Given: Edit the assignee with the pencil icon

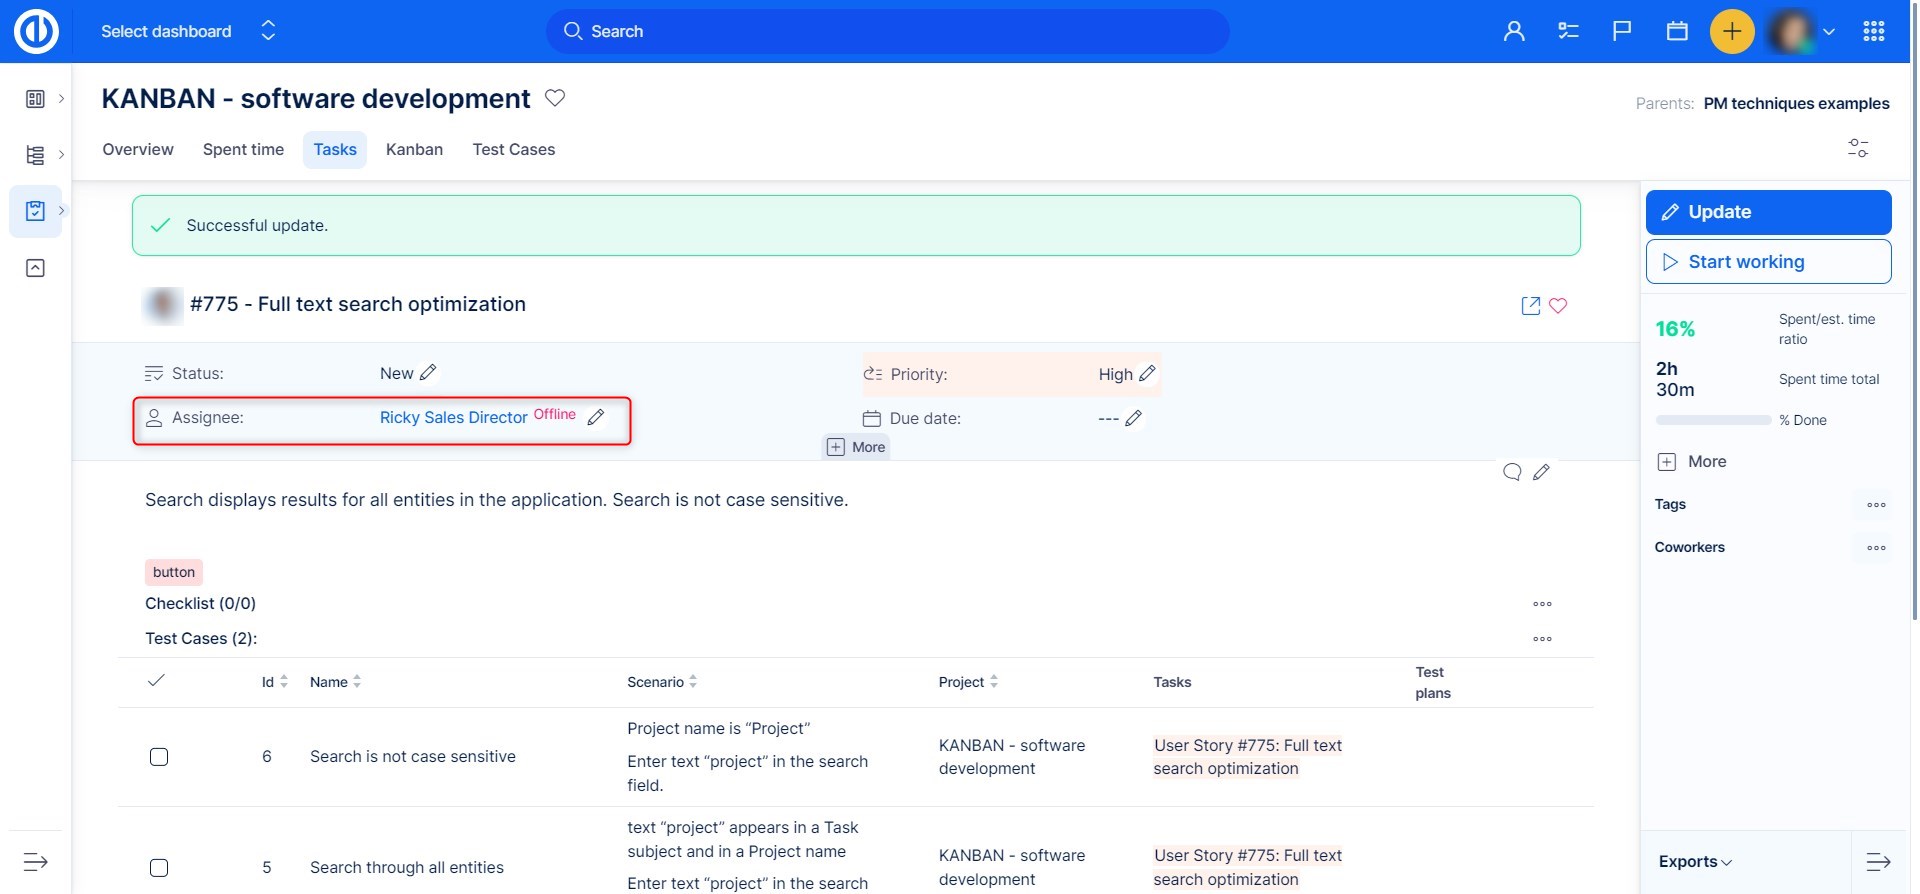Looking at the screenshot, I should (596, 418).
